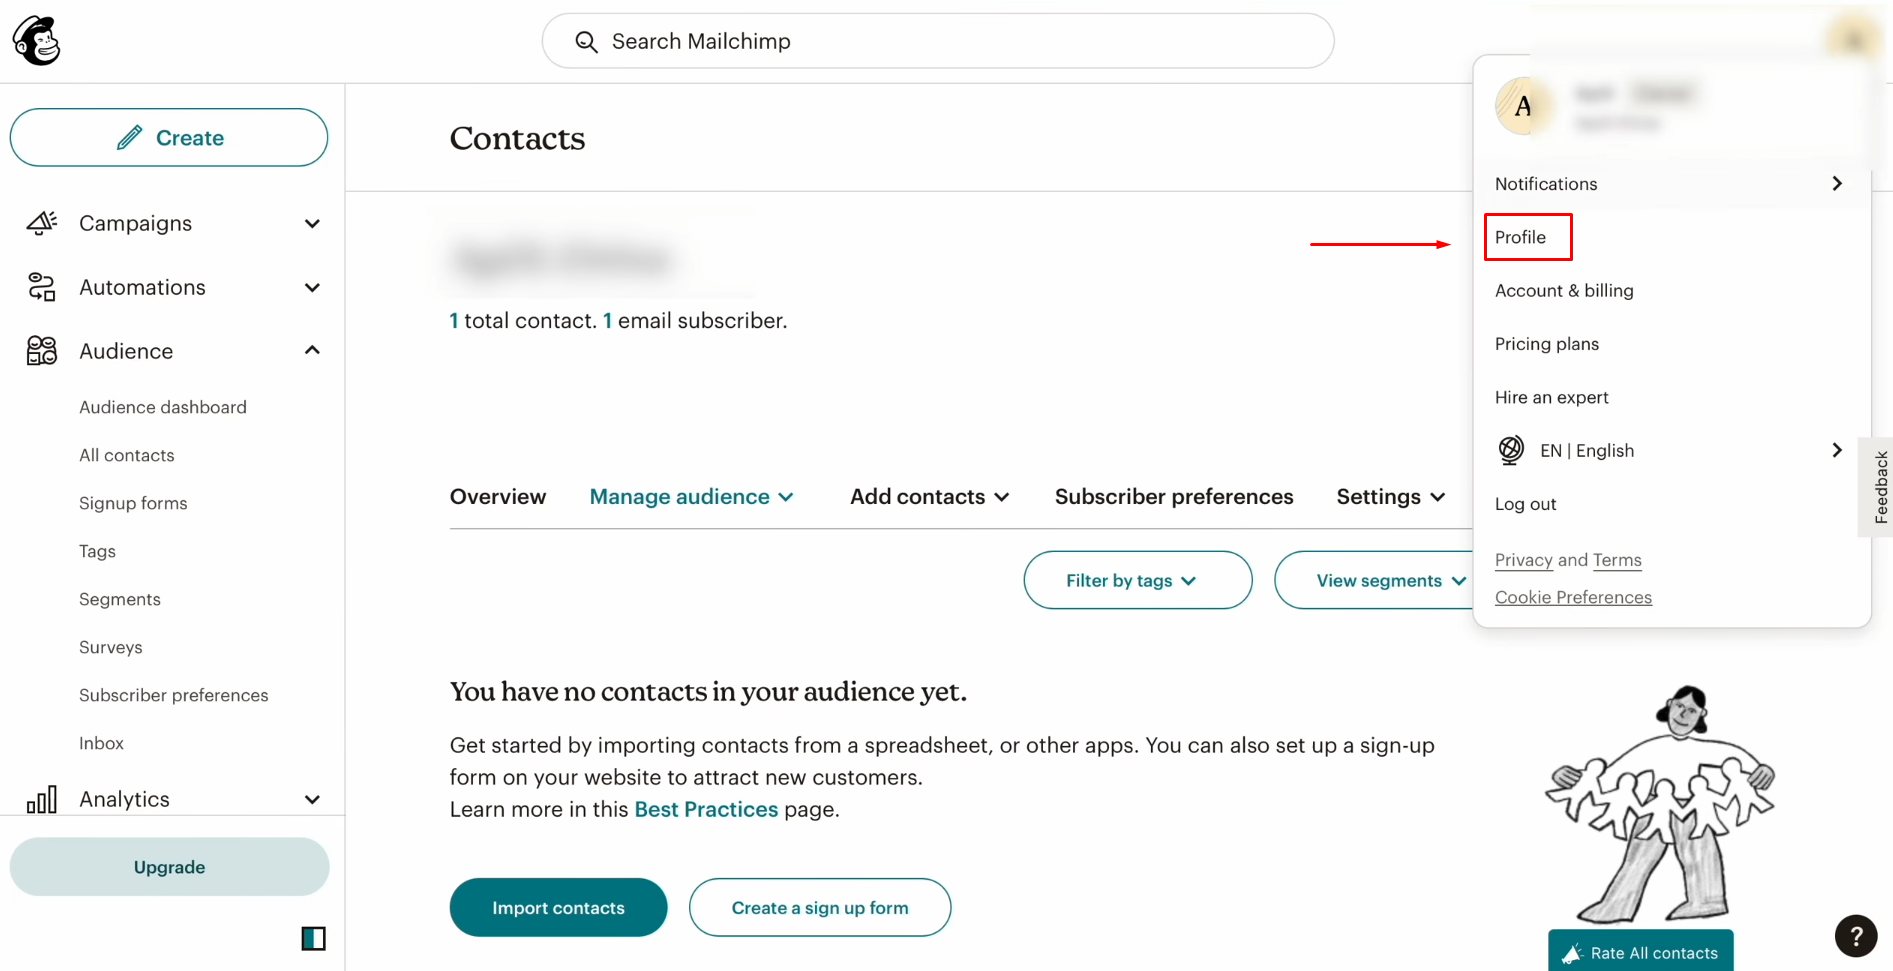Click the Create button
This screenshot has height=971, width=1893.
coord(169,138)
